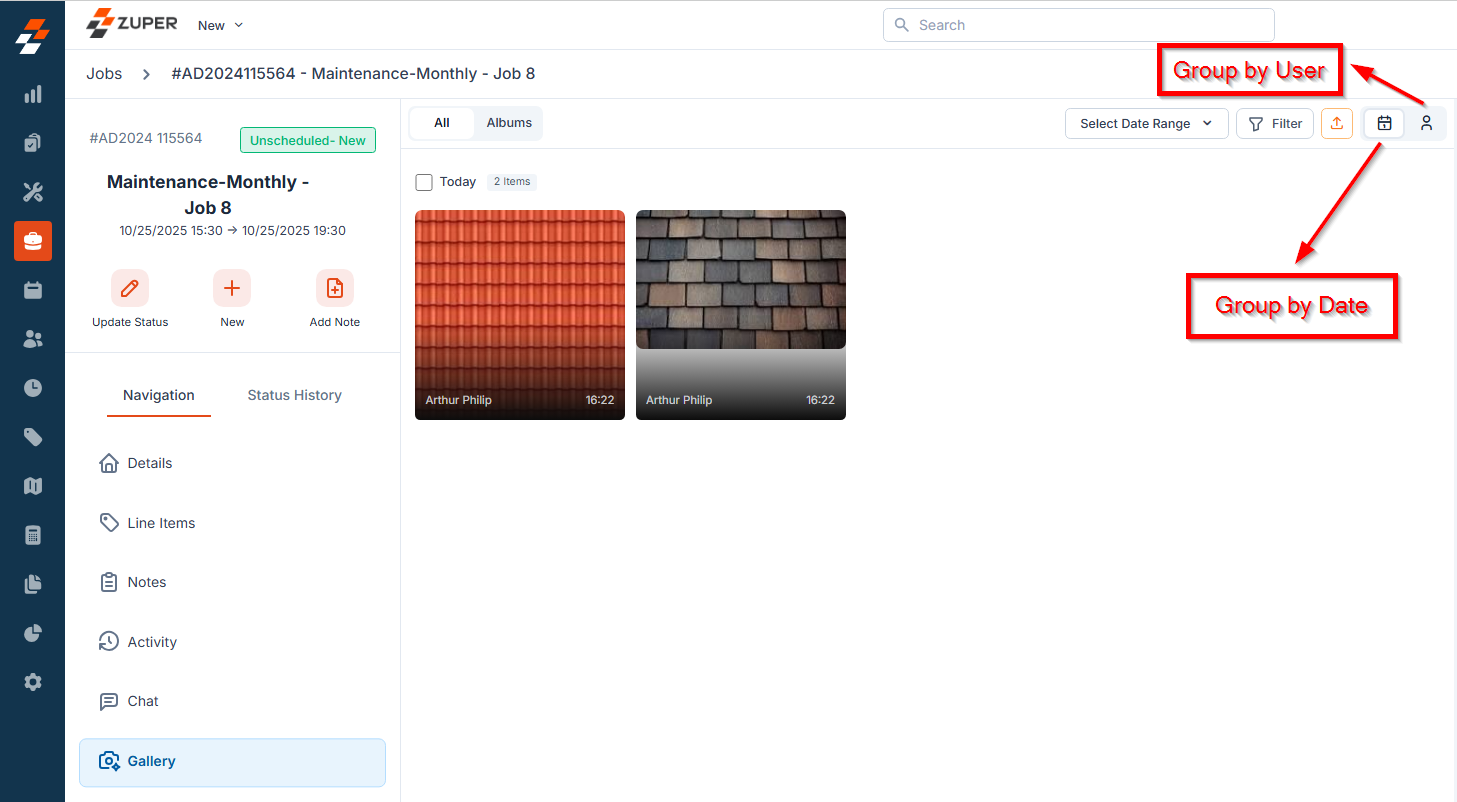Viewport: 1457px width, 802px height.
Task: Click the #AD2024 115564 job number
Action: coord(146,139)
